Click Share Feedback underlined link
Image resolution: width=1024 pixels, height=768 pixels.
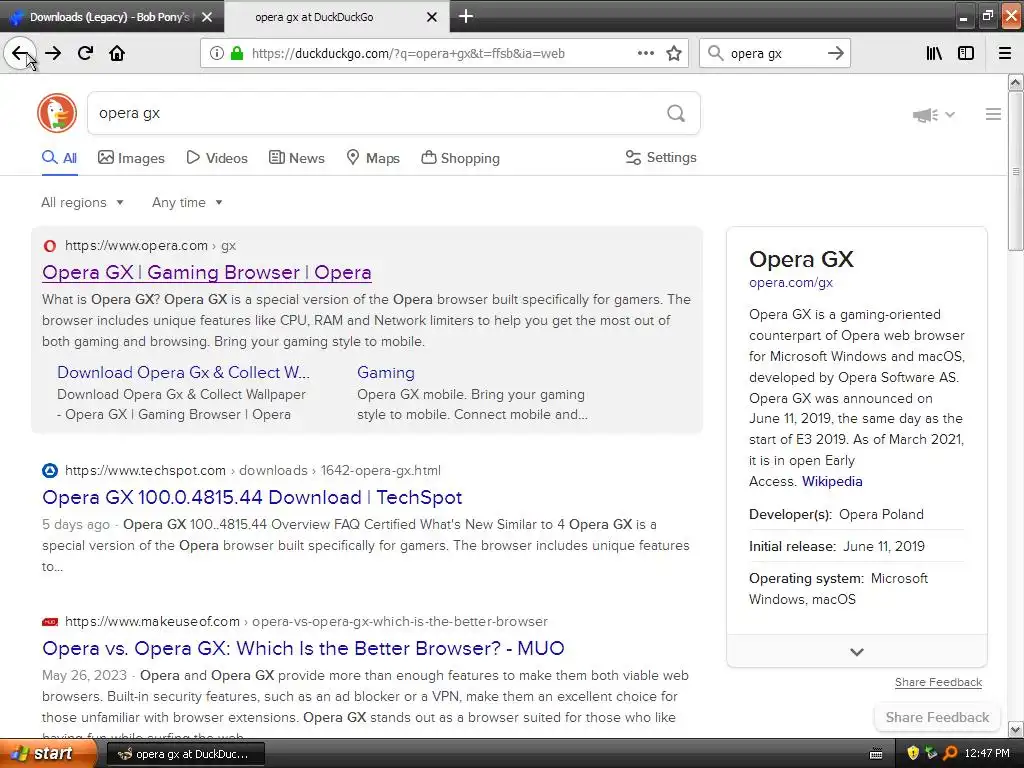[938, 682]
